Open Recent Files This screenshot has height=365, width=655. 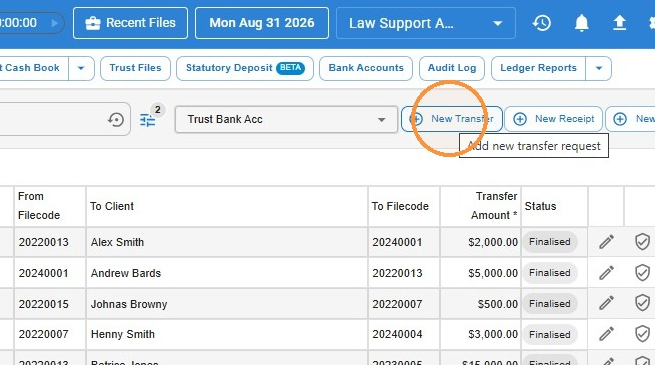point(130,23)
